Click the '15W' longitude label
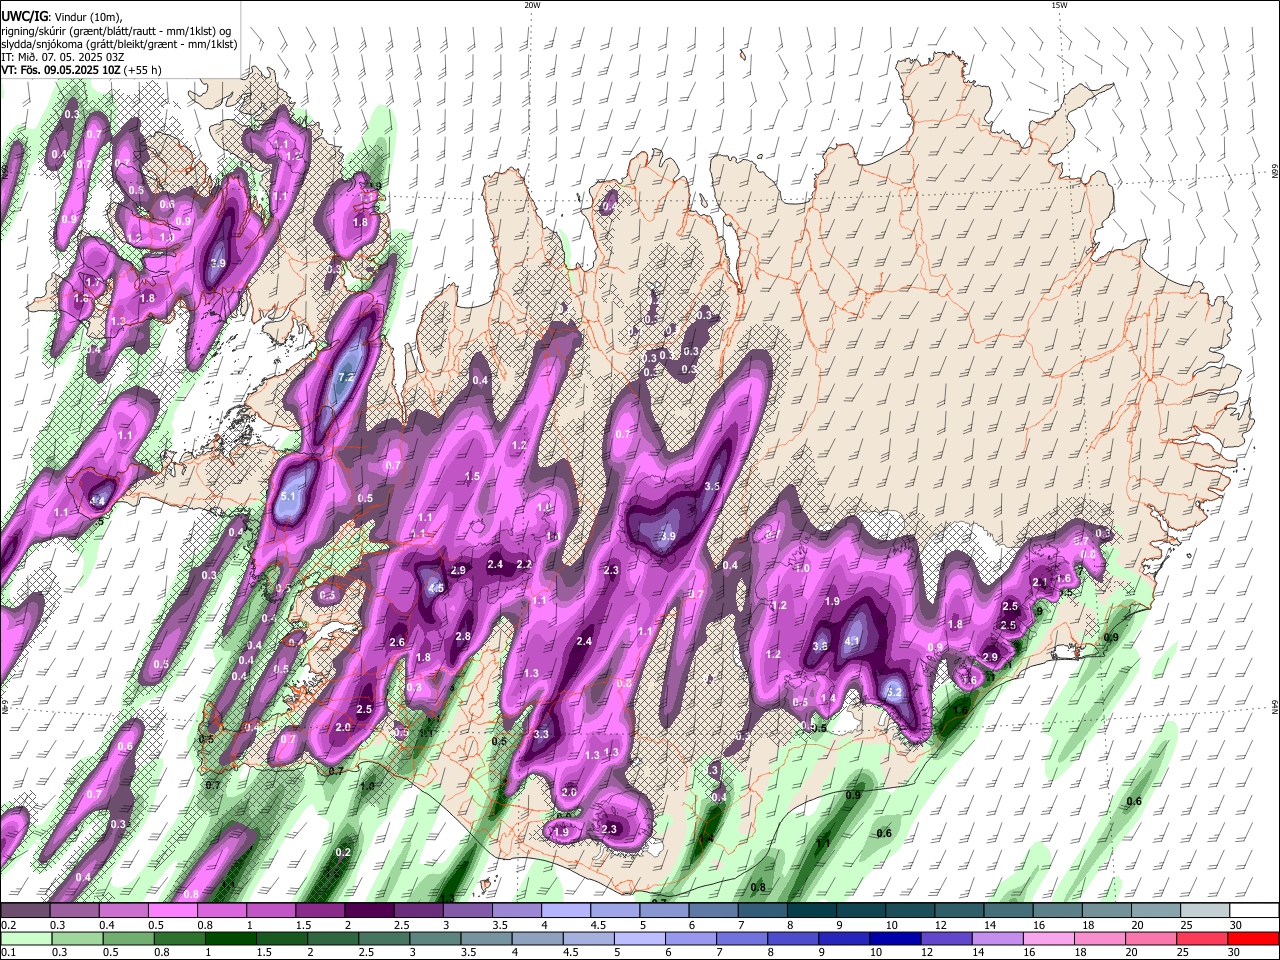The image size is (1280, 960). 1059,5
